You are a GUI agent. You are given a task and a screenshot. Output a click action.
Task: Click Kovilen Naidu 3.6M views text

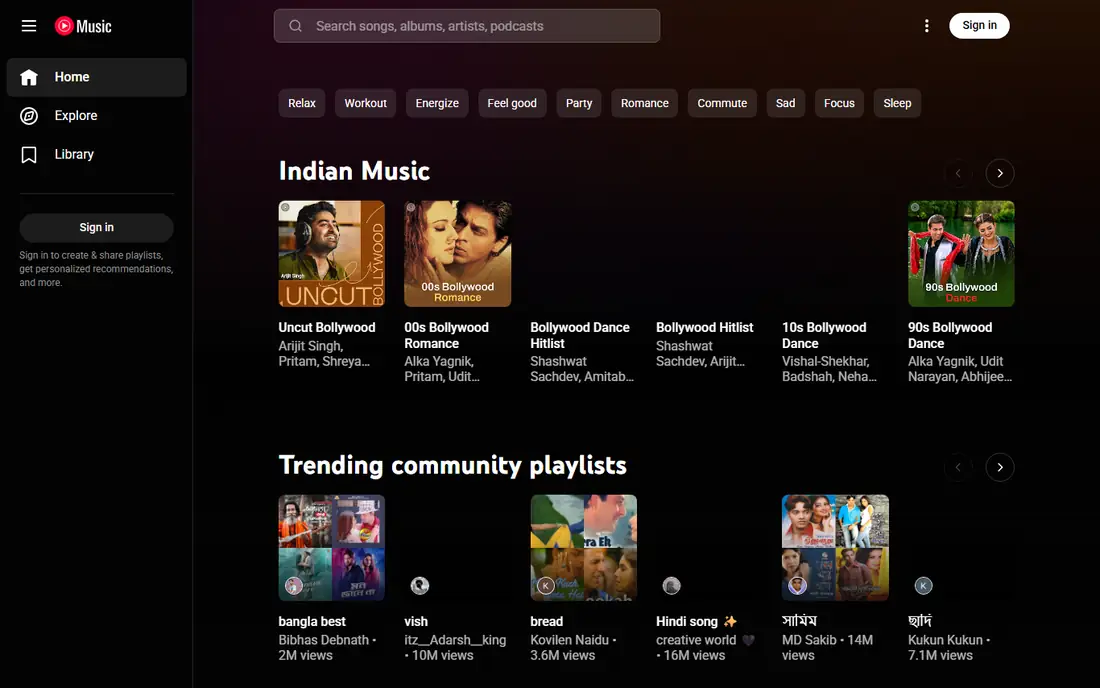tap(574, 647)
